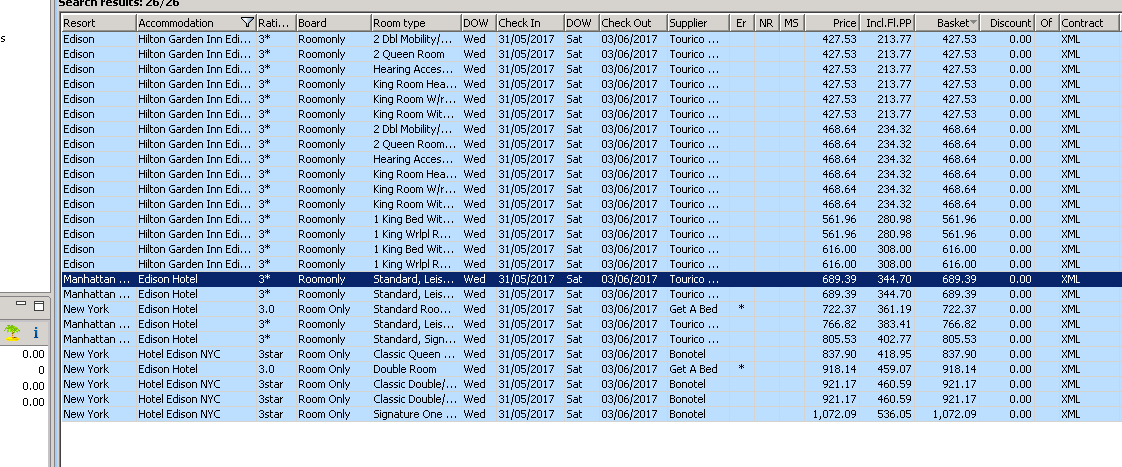This screenshot has width=1122, height=467.
Task: Click the maximize panel icon on the left
Action: click(39, 305)
